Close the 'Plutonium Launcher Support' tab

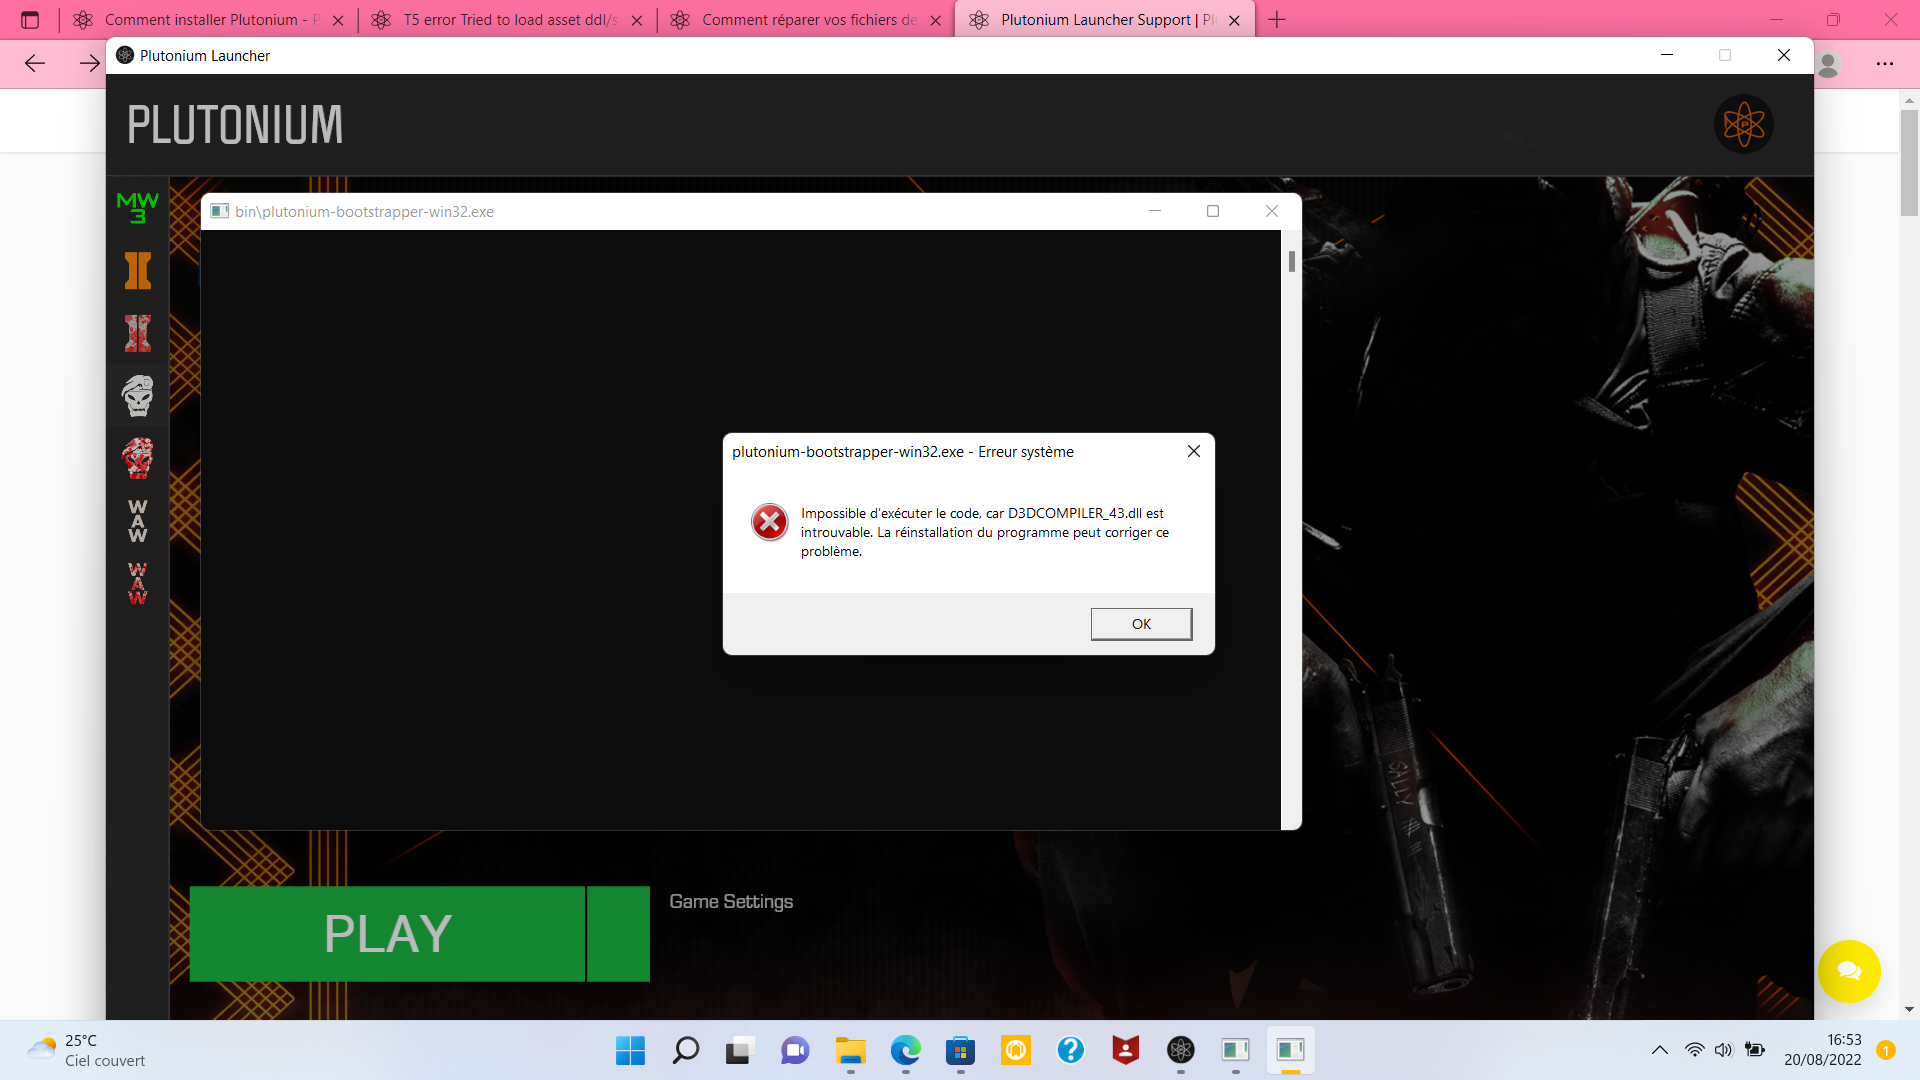coord(1234,20)
